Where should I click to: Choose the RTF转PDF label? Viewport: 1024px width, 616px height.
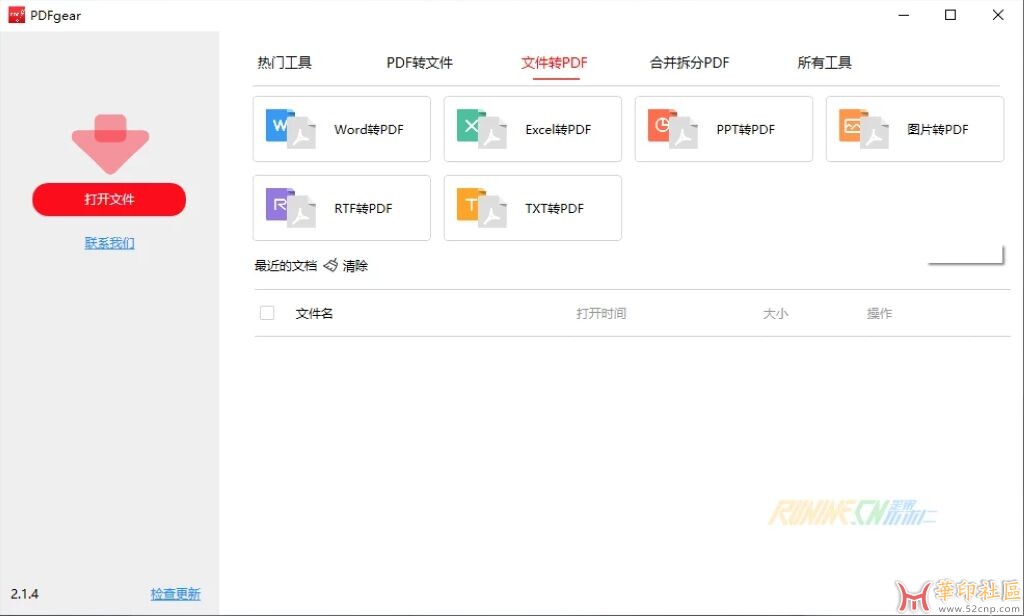tap(363, 208)
